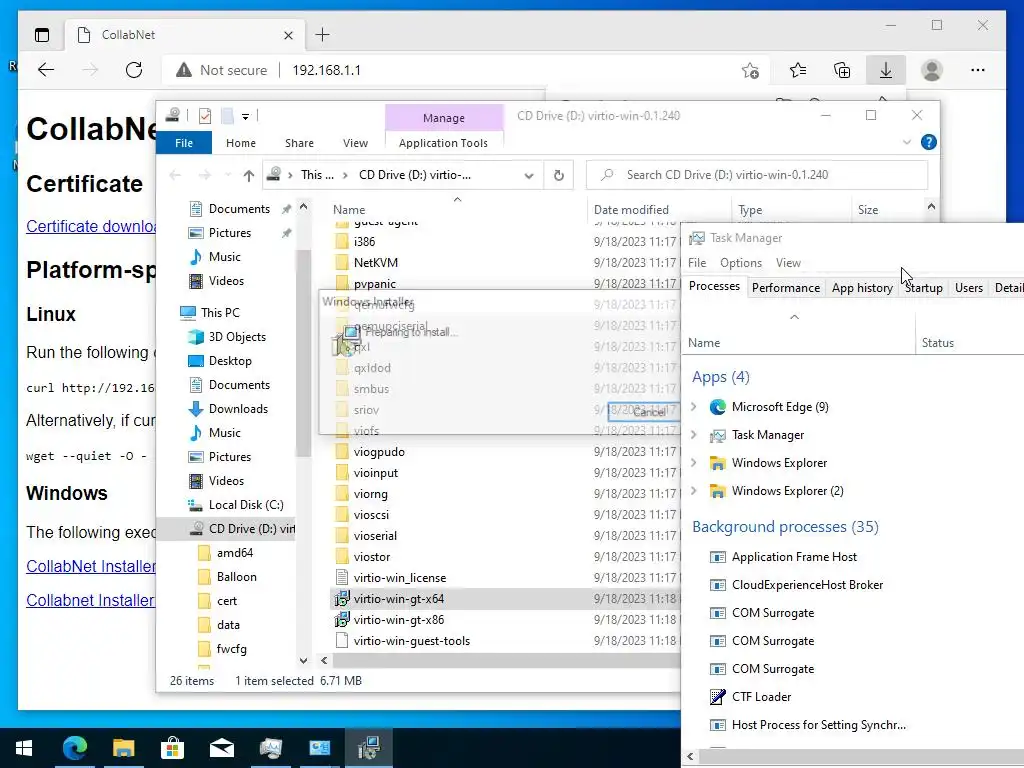This screenshot has height=768, width=1024.
Task: Open the Explorer File menu tab
Action: coord(184,142)
